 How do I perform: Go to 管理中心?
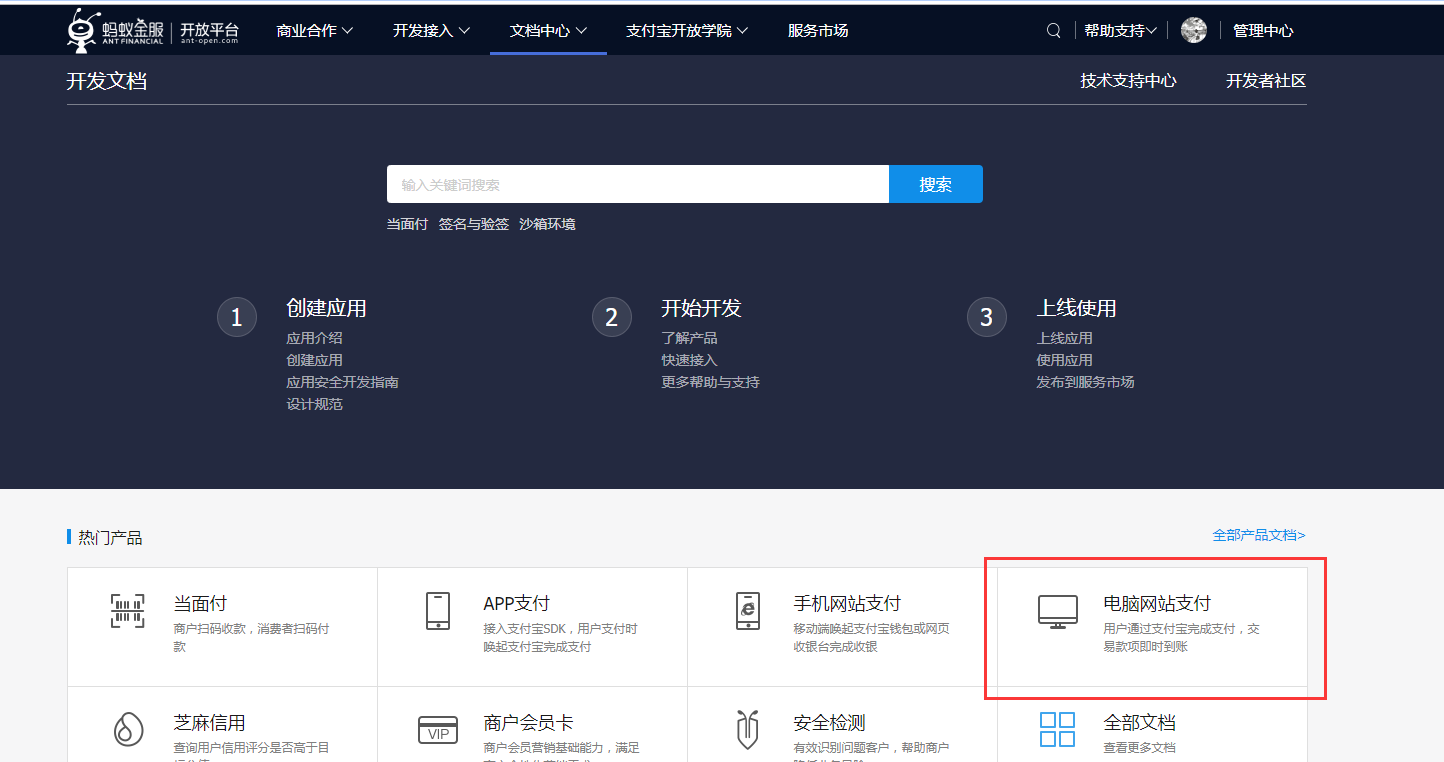pyautogui.click(x=1263, y=31)
